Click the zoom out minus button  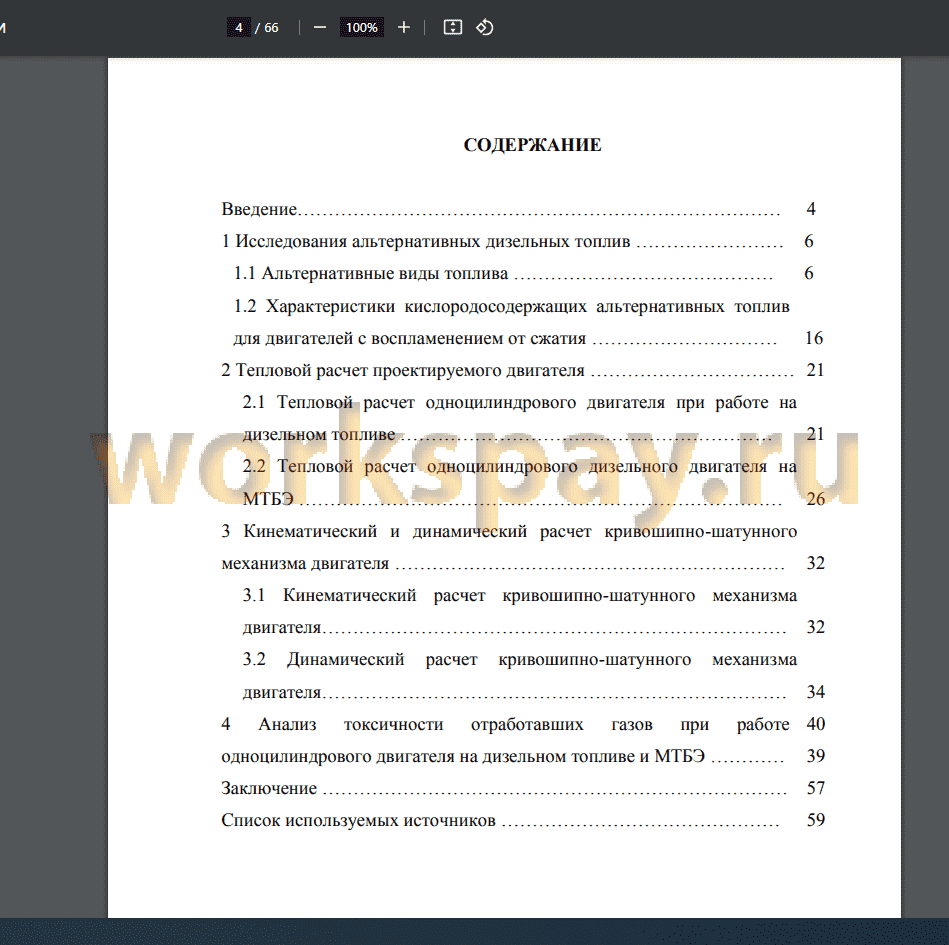tap(320, 27)
